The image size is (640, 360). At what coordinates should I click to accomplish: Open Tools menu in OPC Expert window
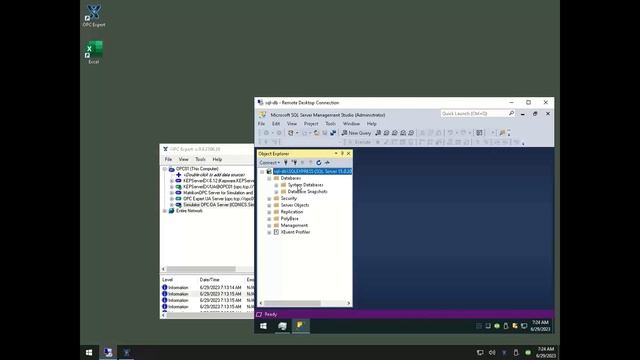[200, 159]
